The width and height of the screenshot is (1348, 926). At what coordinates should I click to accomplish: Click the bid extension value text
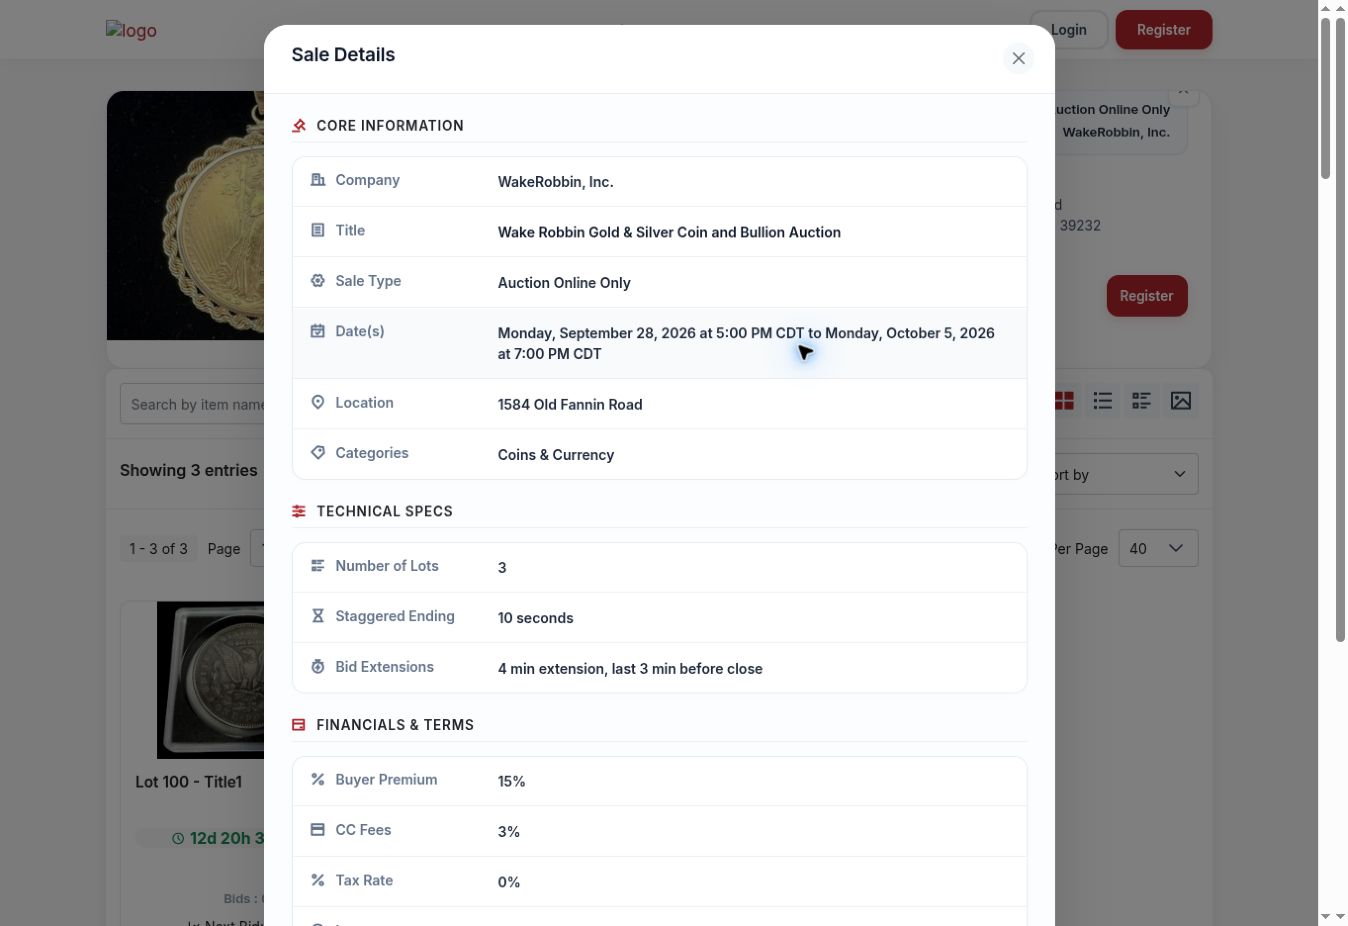pos(630,669)
